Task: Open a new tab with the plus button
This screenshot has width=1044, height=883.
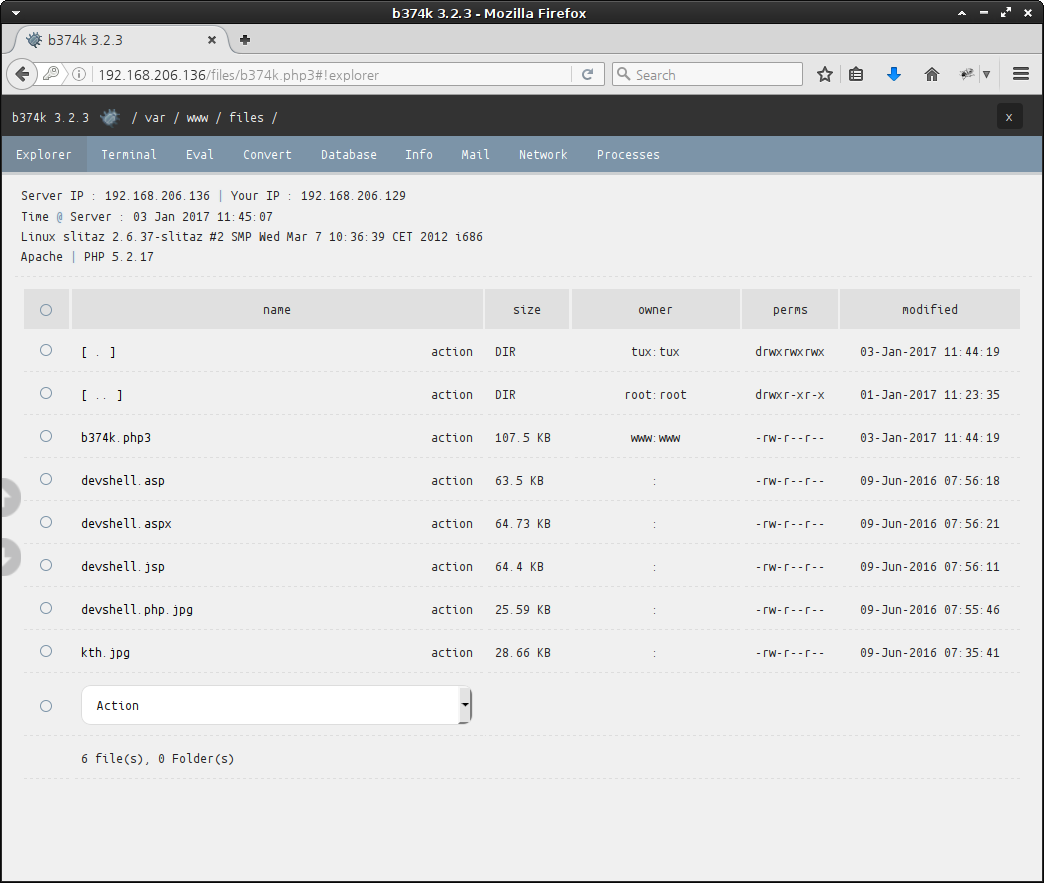Action: (245, 40)
